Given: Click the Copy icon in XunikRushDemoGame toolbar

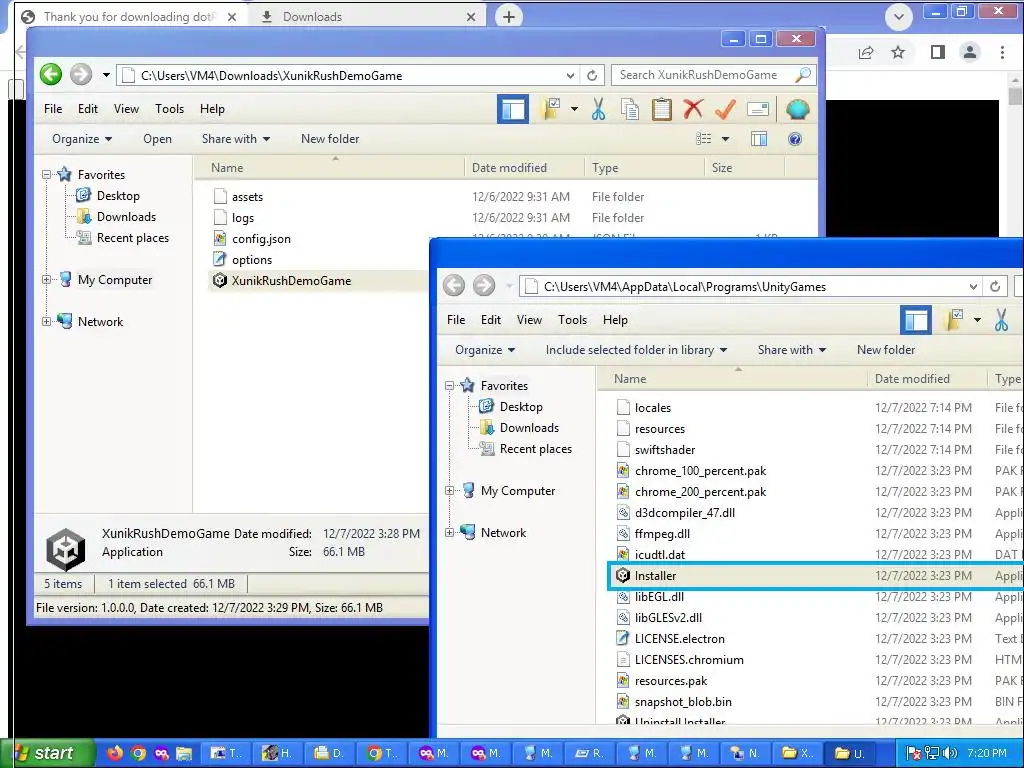Looking at the screenshot, I should (630, 109).
